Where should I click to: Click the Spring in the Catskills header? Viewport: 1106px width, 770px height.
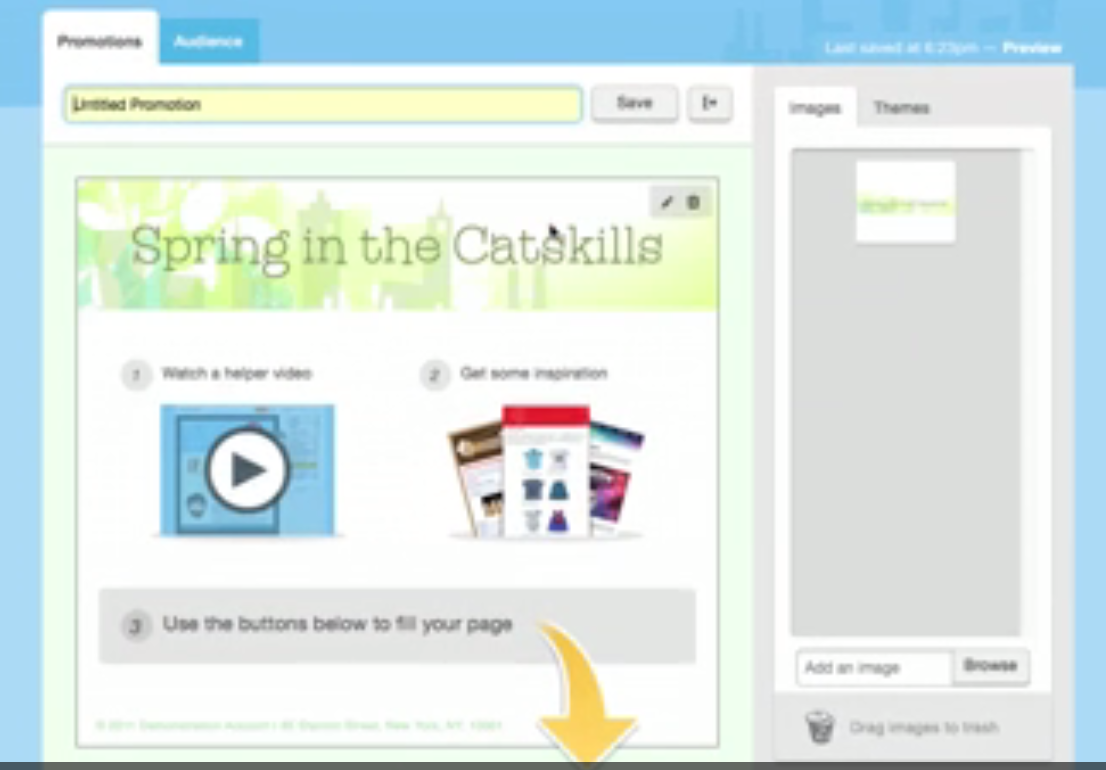coord(396,247)
